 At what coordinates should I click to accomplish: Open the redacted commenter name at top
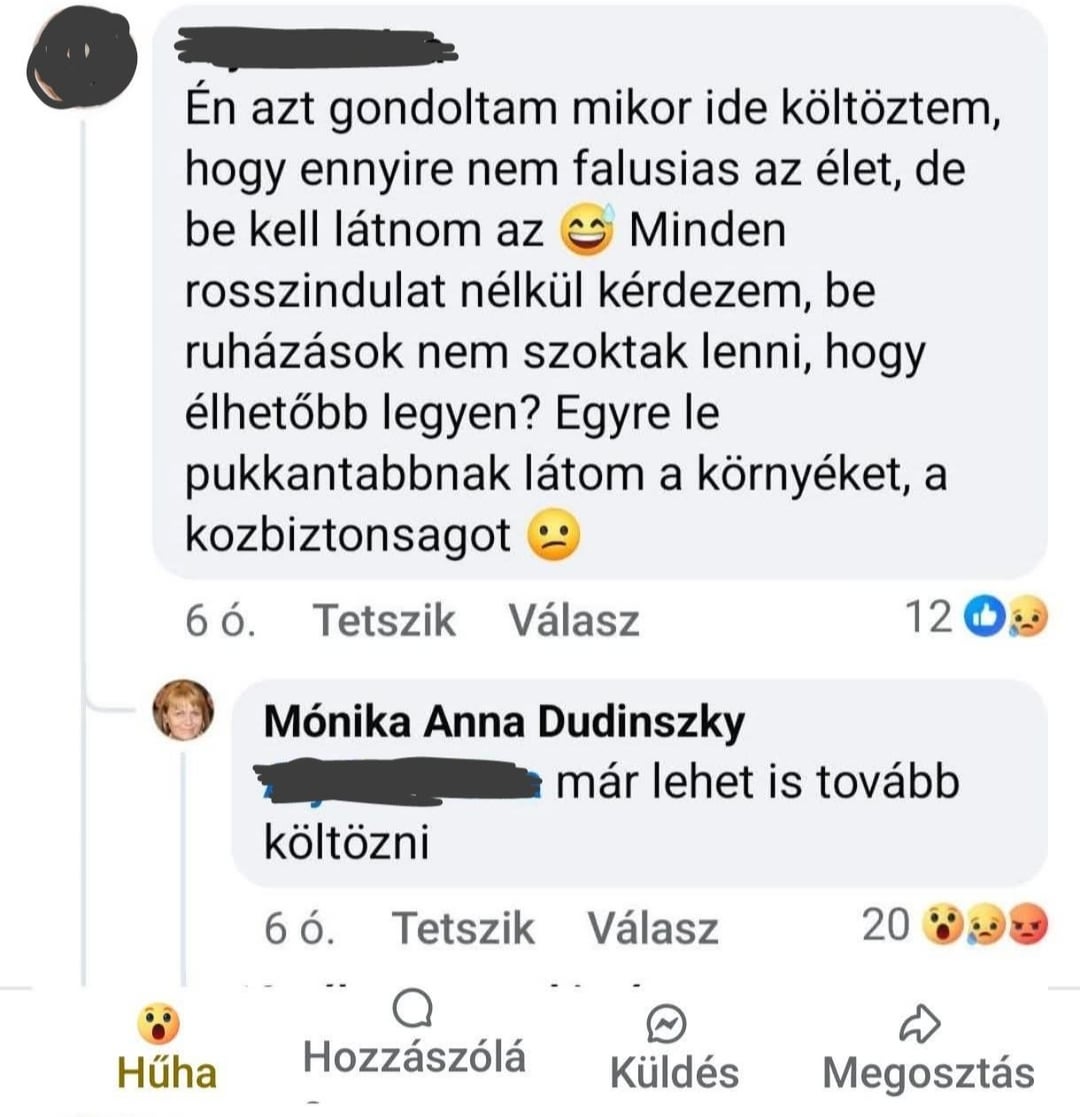click(315, 48)
